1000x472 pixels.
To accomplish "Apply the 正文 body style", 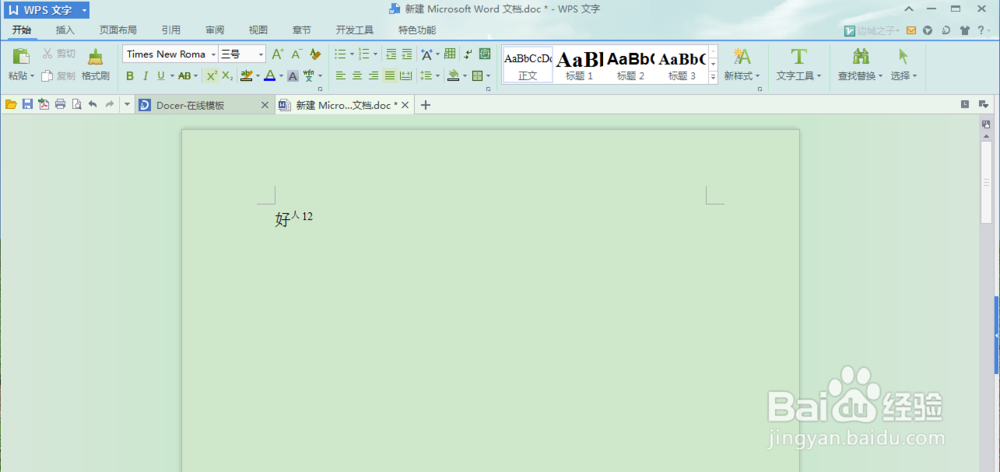I will pos(527,64).
